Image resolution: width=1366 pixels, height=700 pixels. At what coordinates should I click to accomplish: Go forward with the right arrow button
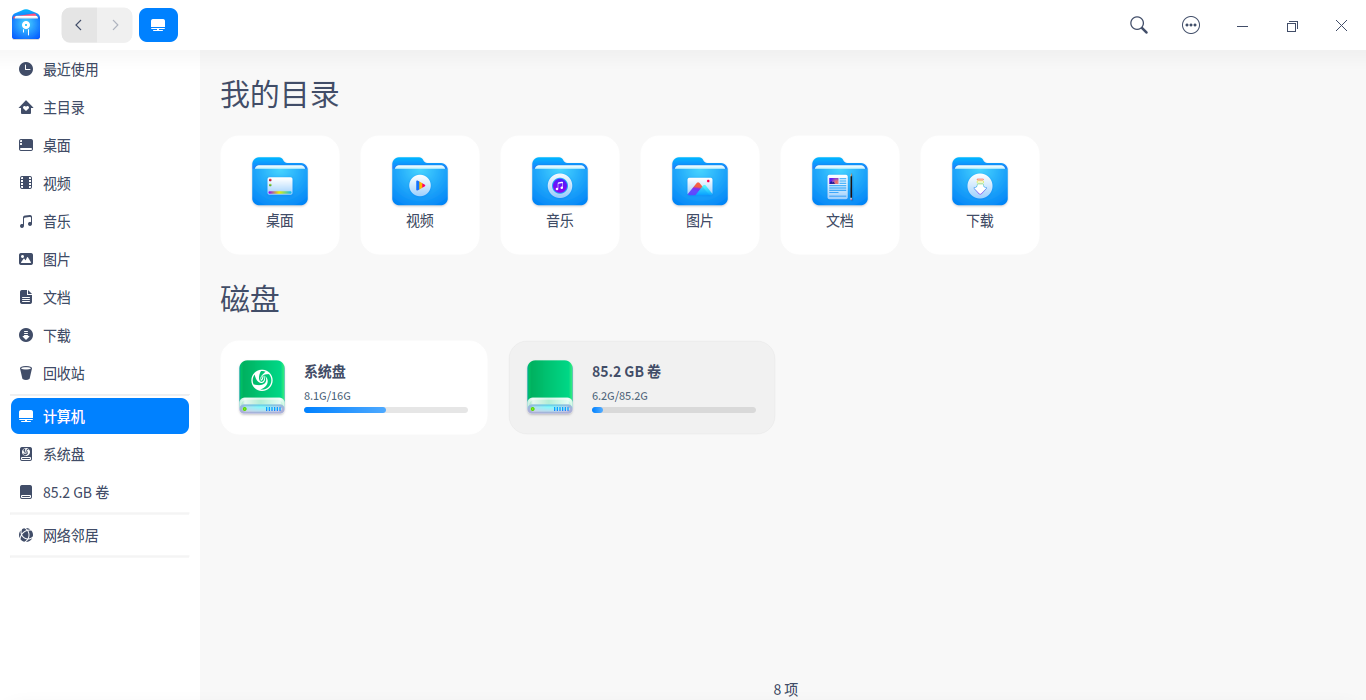pos(115,25)
